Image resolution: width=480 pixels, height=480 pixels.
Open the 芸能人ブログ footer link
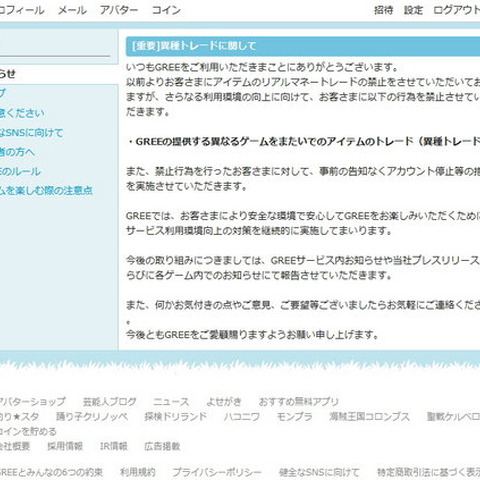click(x=110, y=402)
